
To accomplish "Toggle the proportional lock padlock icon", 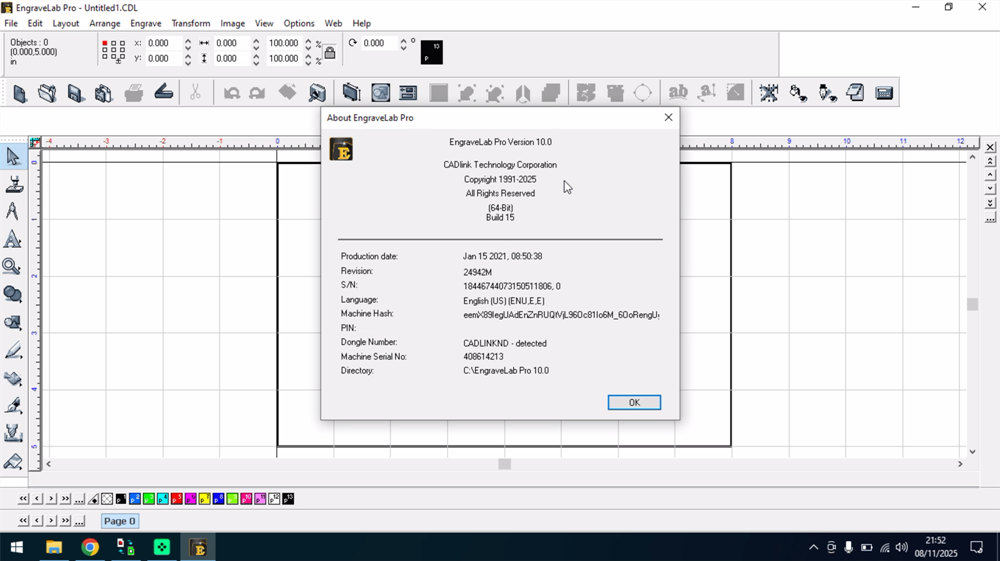I will tap(330, 52).
